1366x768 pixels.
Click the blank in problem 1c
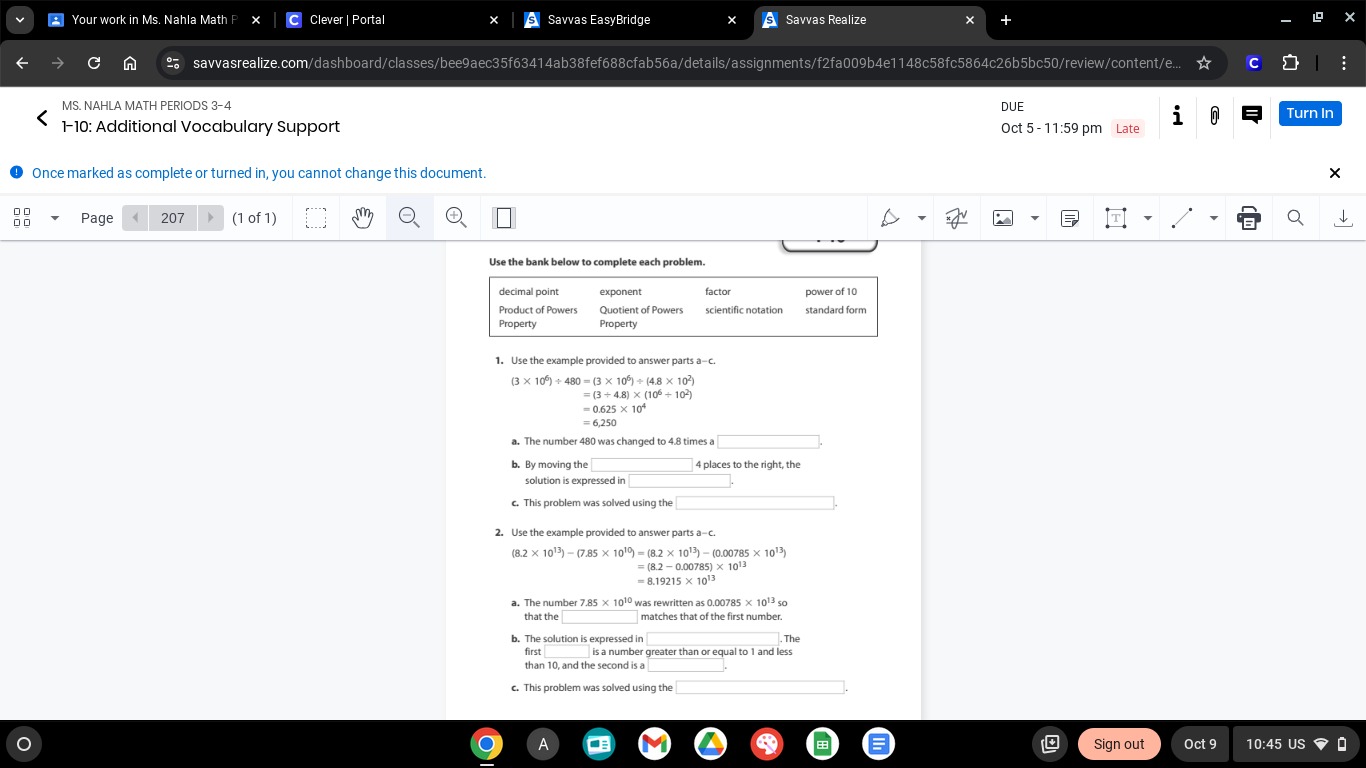click(755, 503)
